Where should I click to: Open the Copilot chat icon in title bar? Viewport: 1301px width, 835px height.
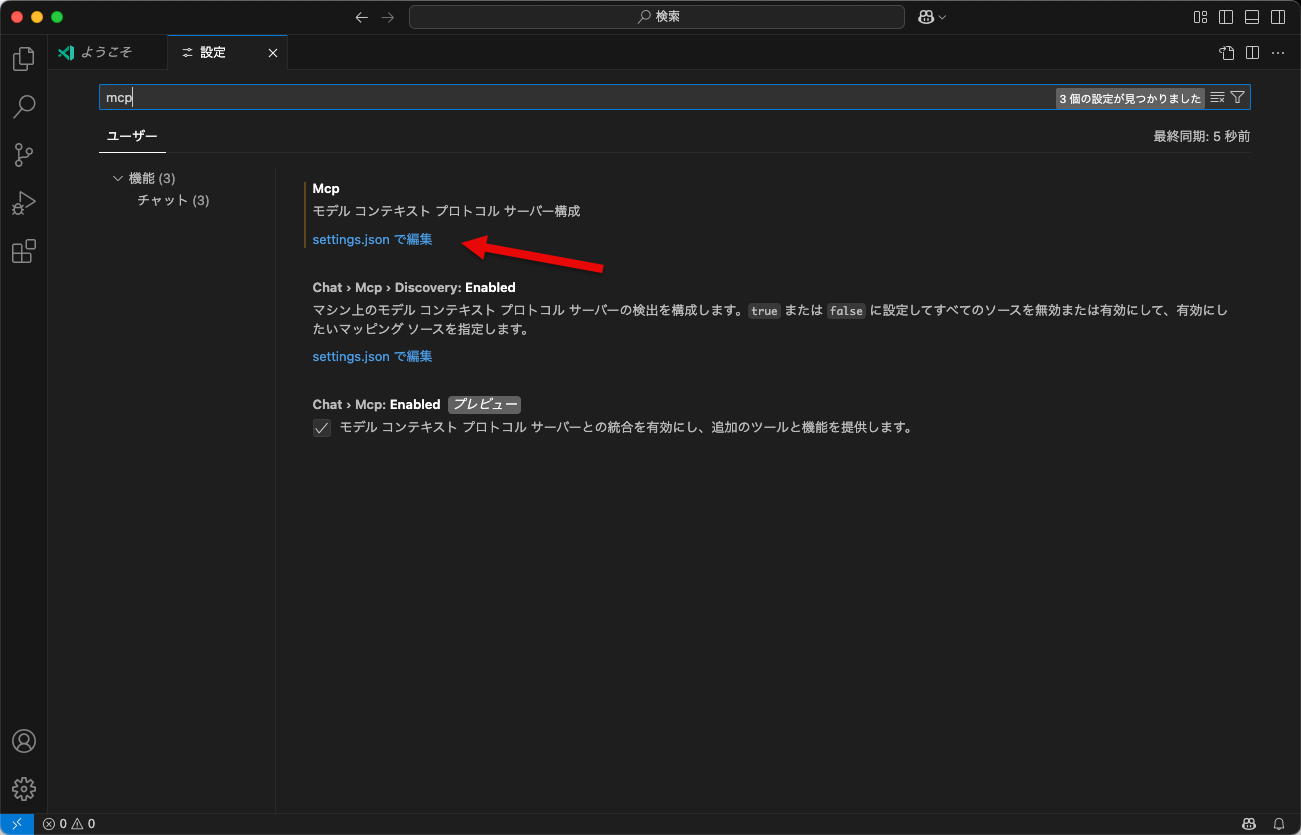tap(926, 17)
